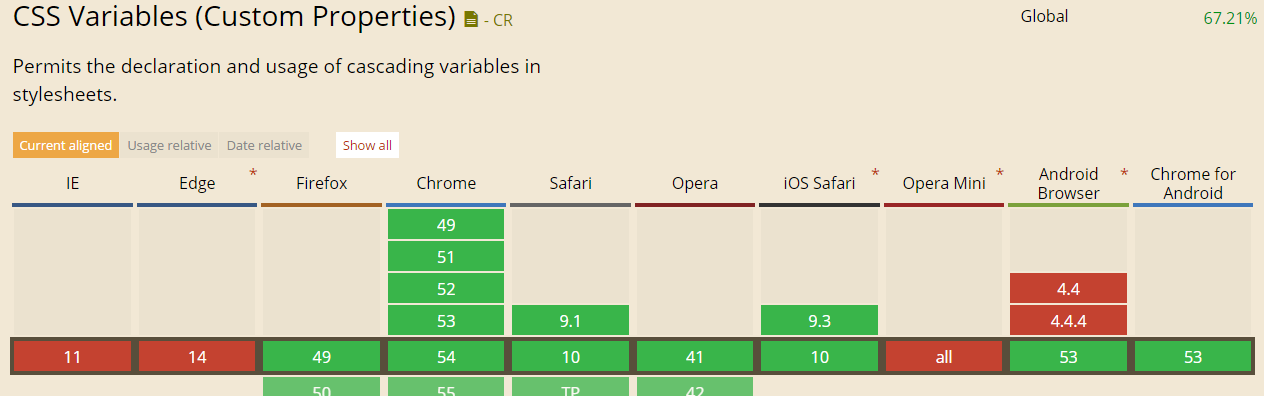Select the Opera Mini all cell
The height and width of the screenshot is (396, 1264).
coord(944,357)
